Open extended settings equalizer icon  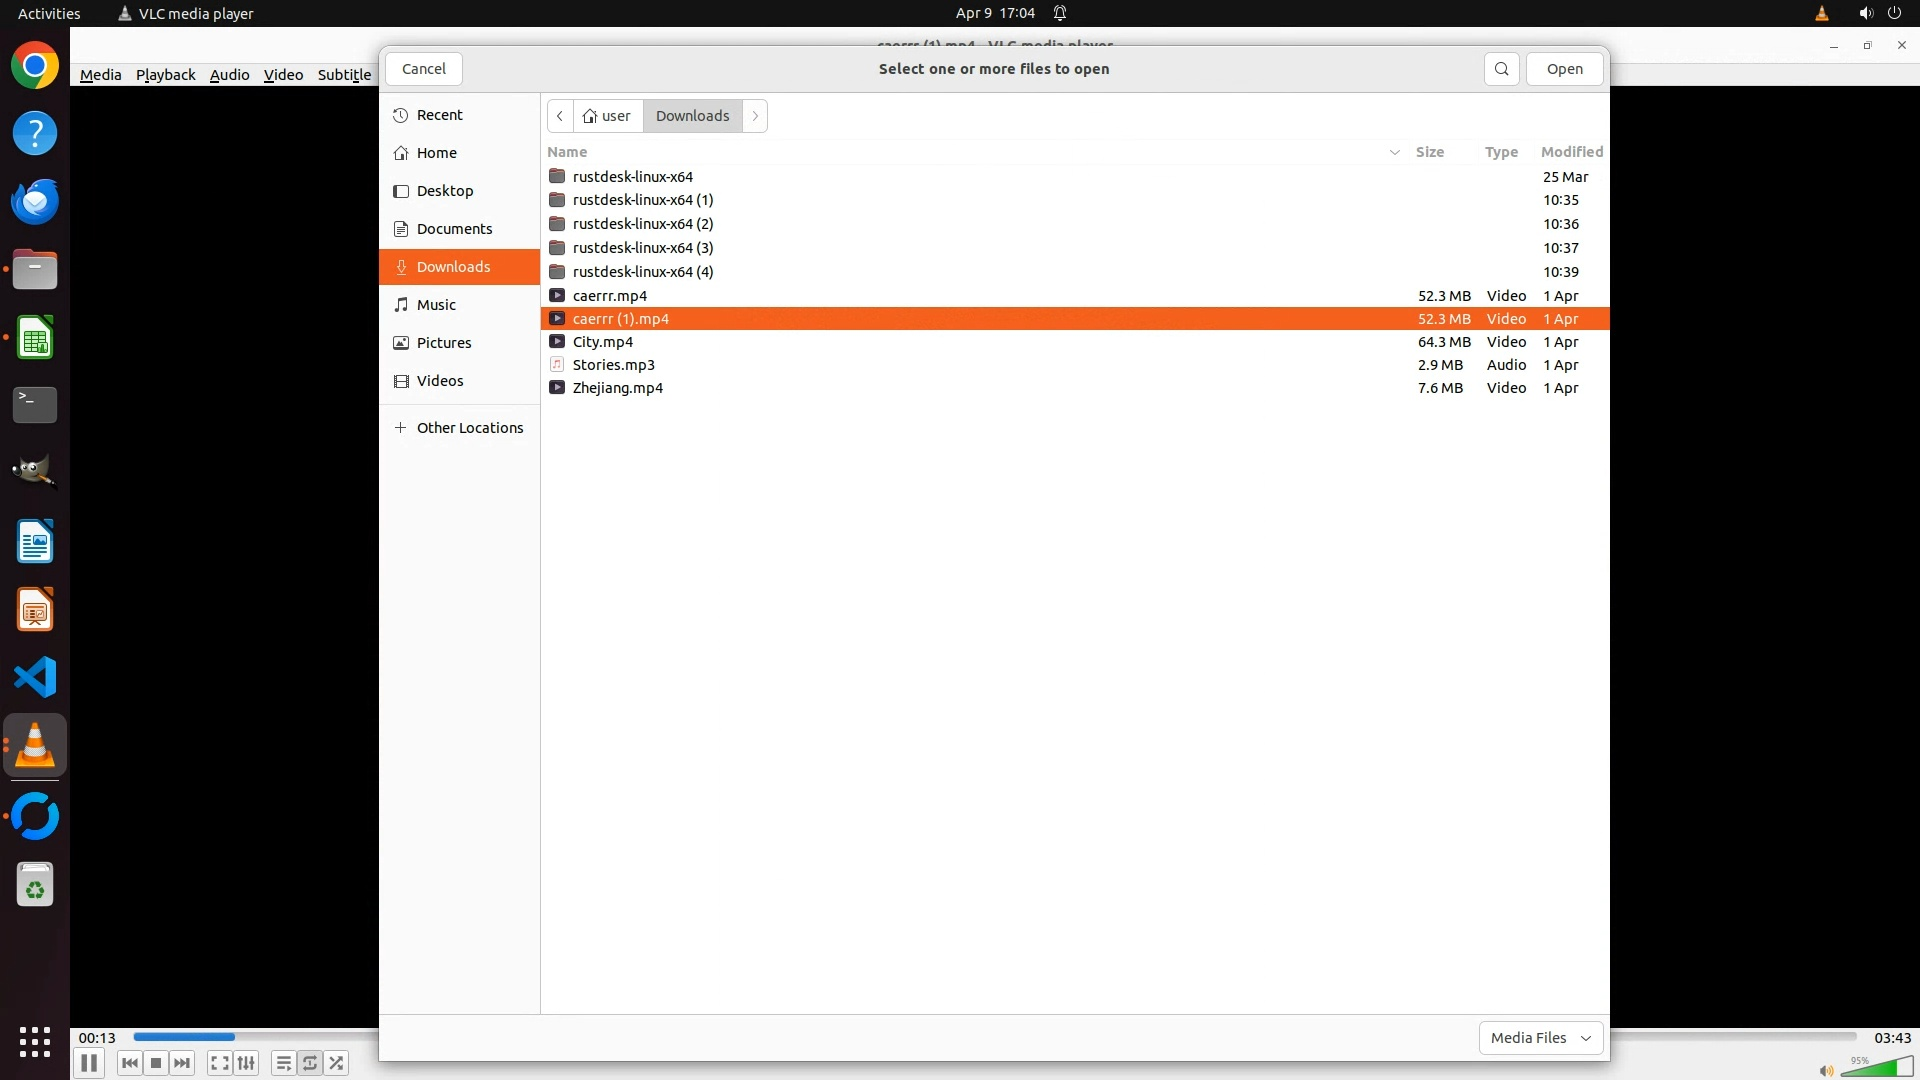(x=246, y=1063)
